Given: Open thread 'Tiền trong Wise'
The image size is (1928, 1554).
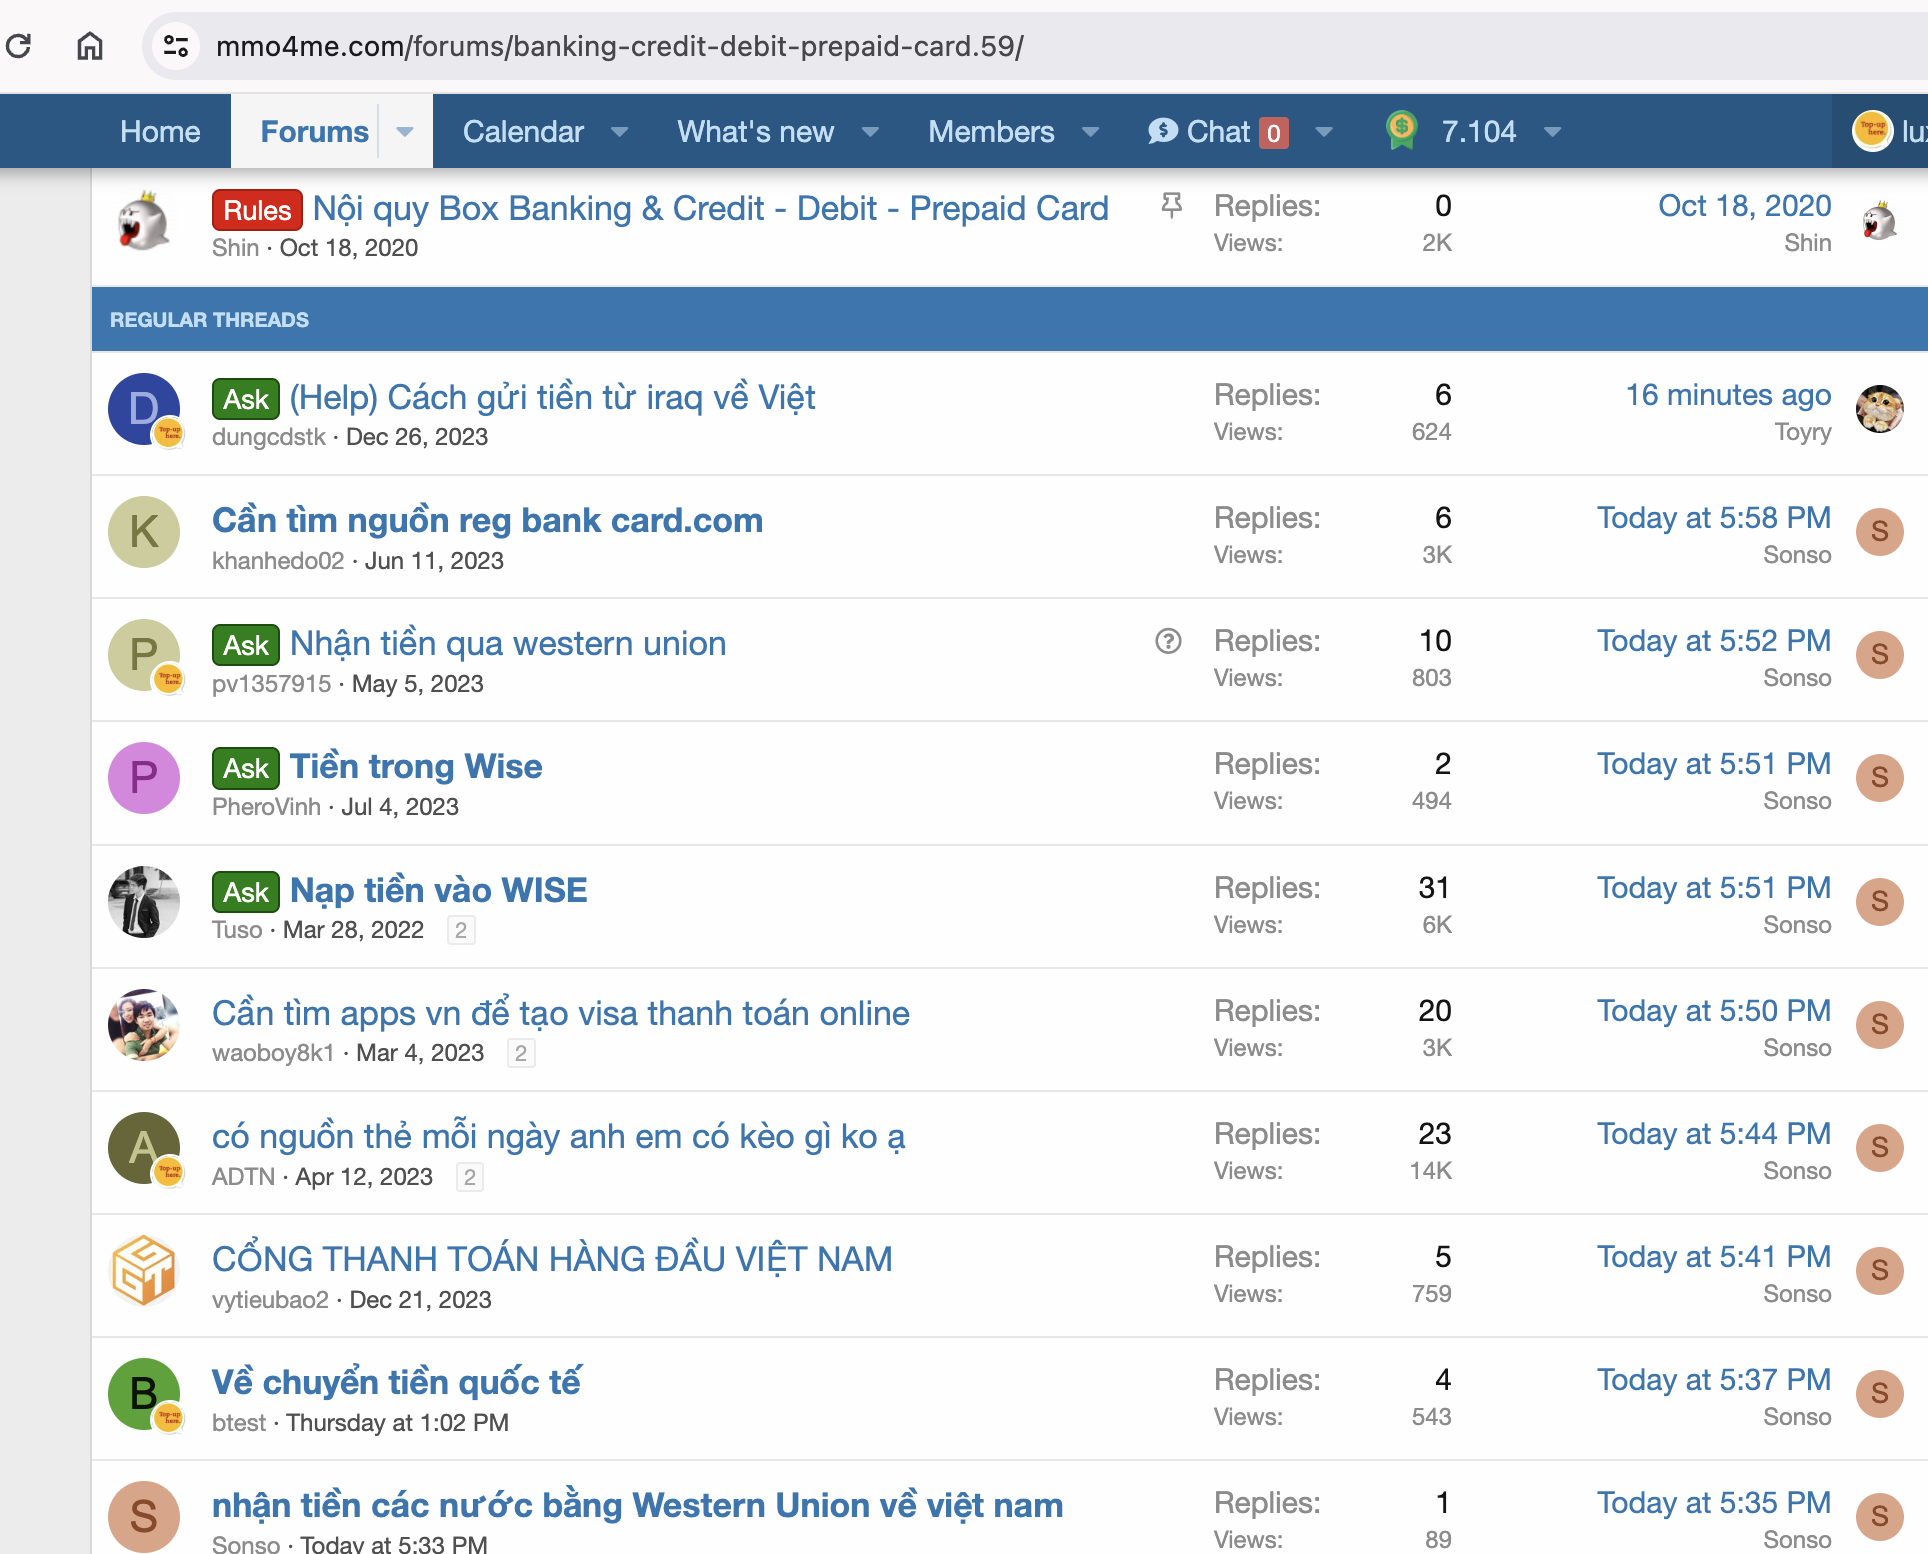Looking at the screenshot, I should tap(416, 766).
